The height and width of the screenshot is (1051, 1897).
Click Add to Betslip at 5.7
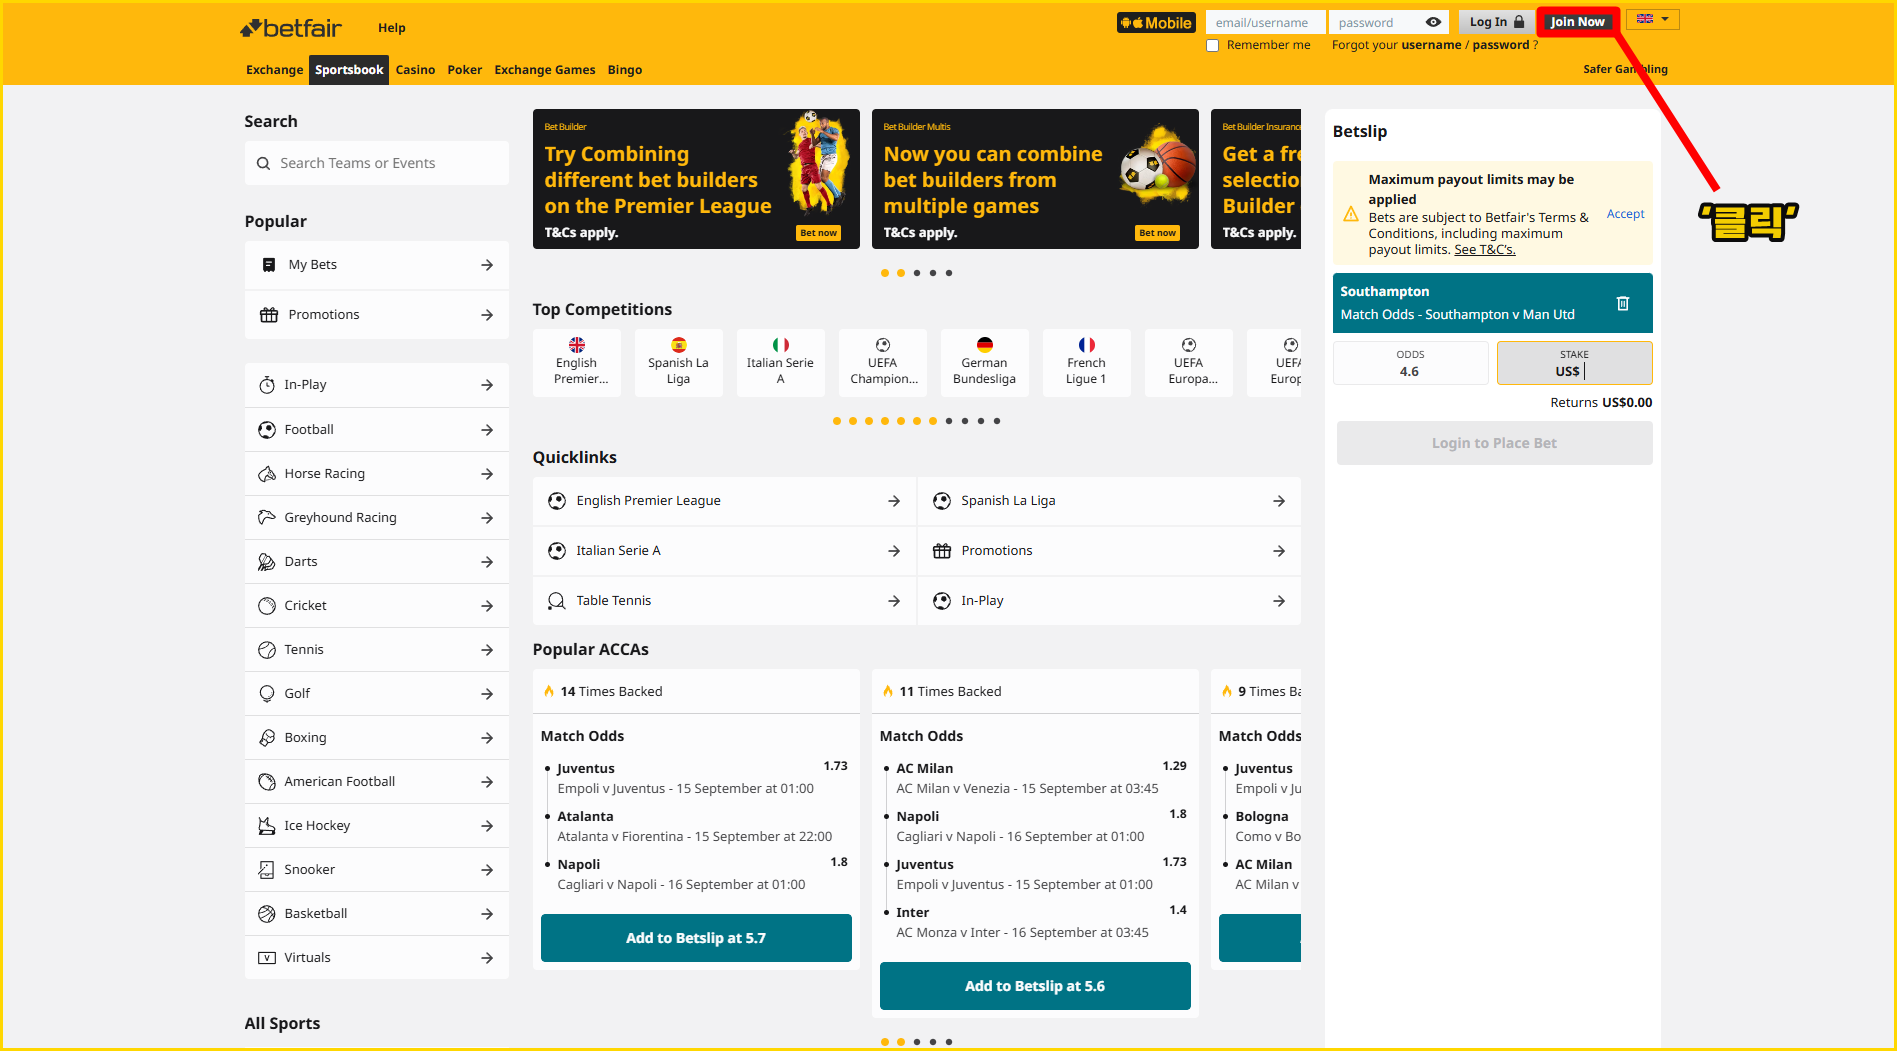[696, 938]
